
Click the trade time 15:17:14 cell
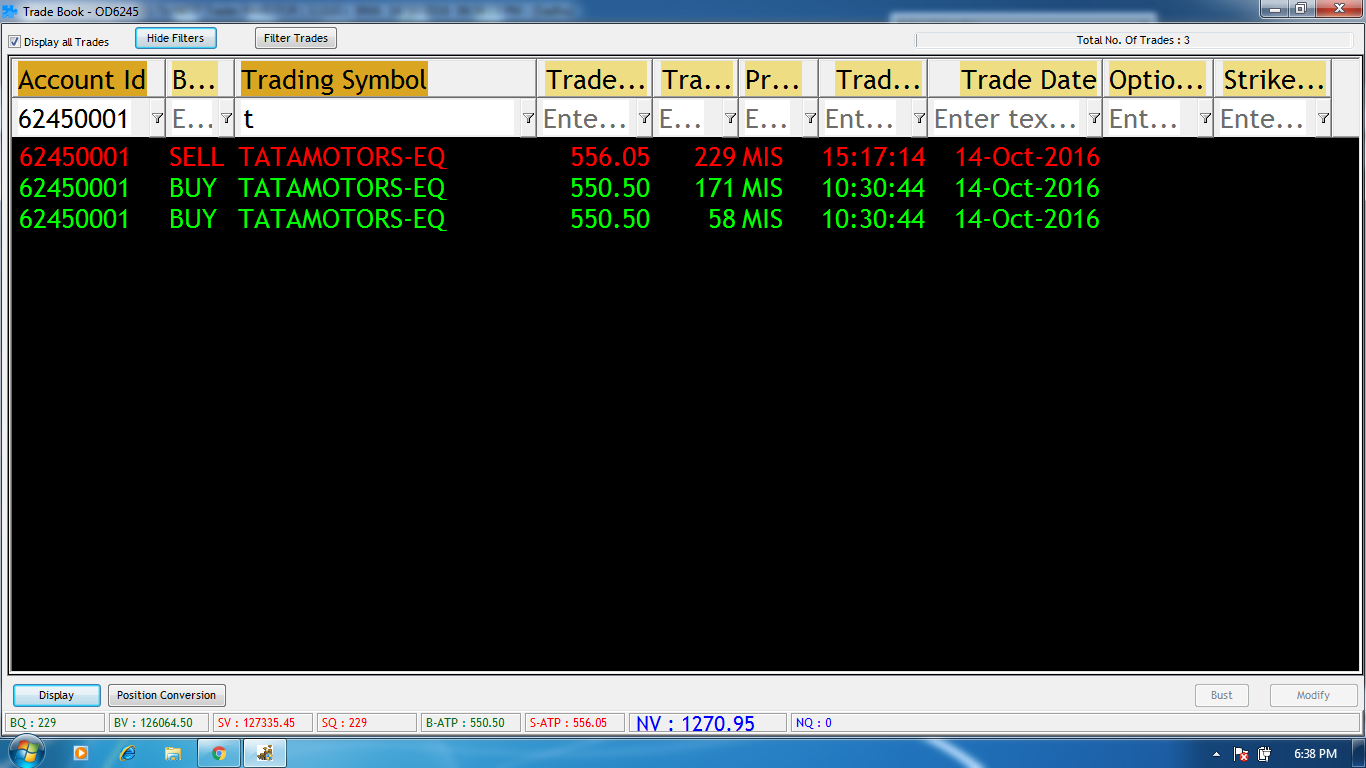click(874, 157)
